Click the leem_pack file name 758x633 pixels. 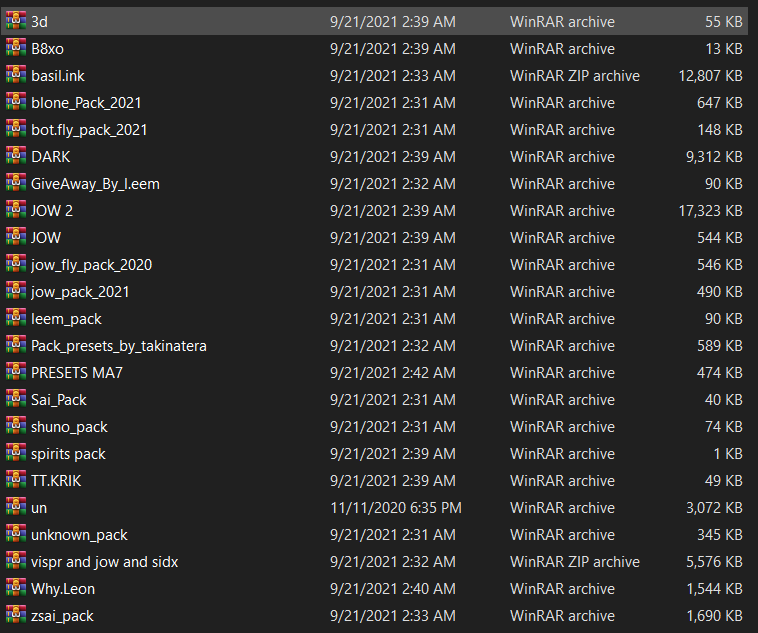pos(66,319)
